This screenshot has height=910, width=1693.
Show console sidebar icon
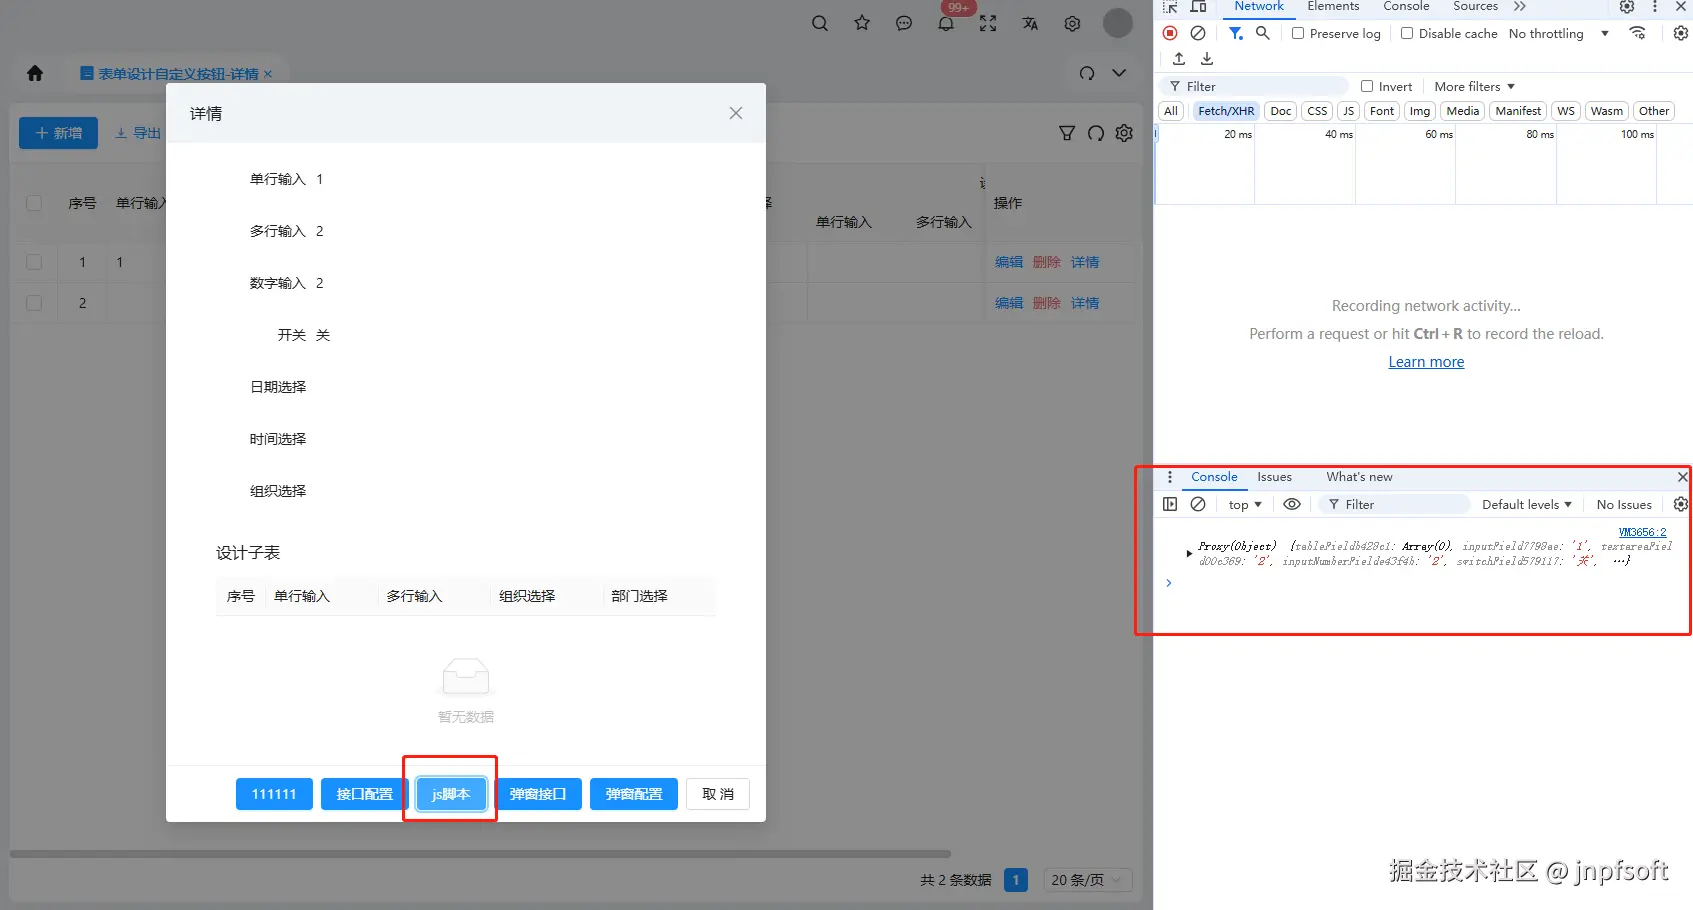pos(1170,504)
